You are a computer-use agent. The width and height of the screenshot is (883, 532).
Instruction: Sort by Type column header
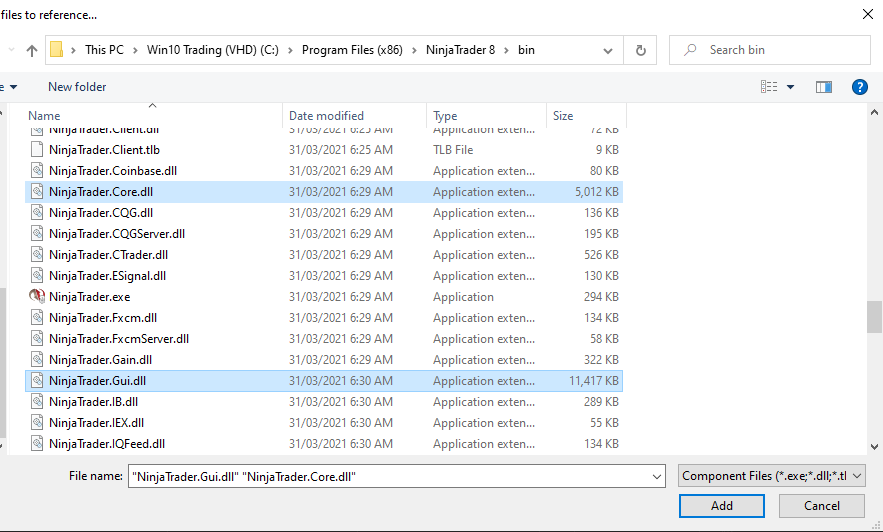(445, 116)
